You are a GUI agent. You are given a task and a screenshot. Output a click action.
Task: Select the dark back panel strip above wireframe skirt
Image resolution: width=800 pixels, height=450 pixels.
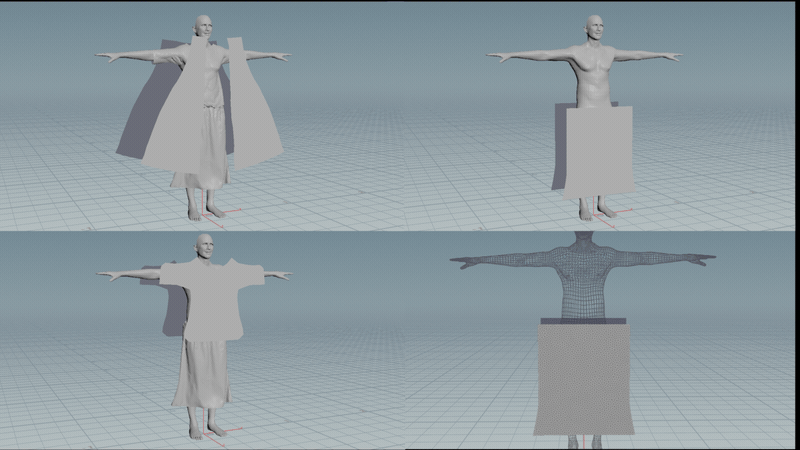[583, 321]
